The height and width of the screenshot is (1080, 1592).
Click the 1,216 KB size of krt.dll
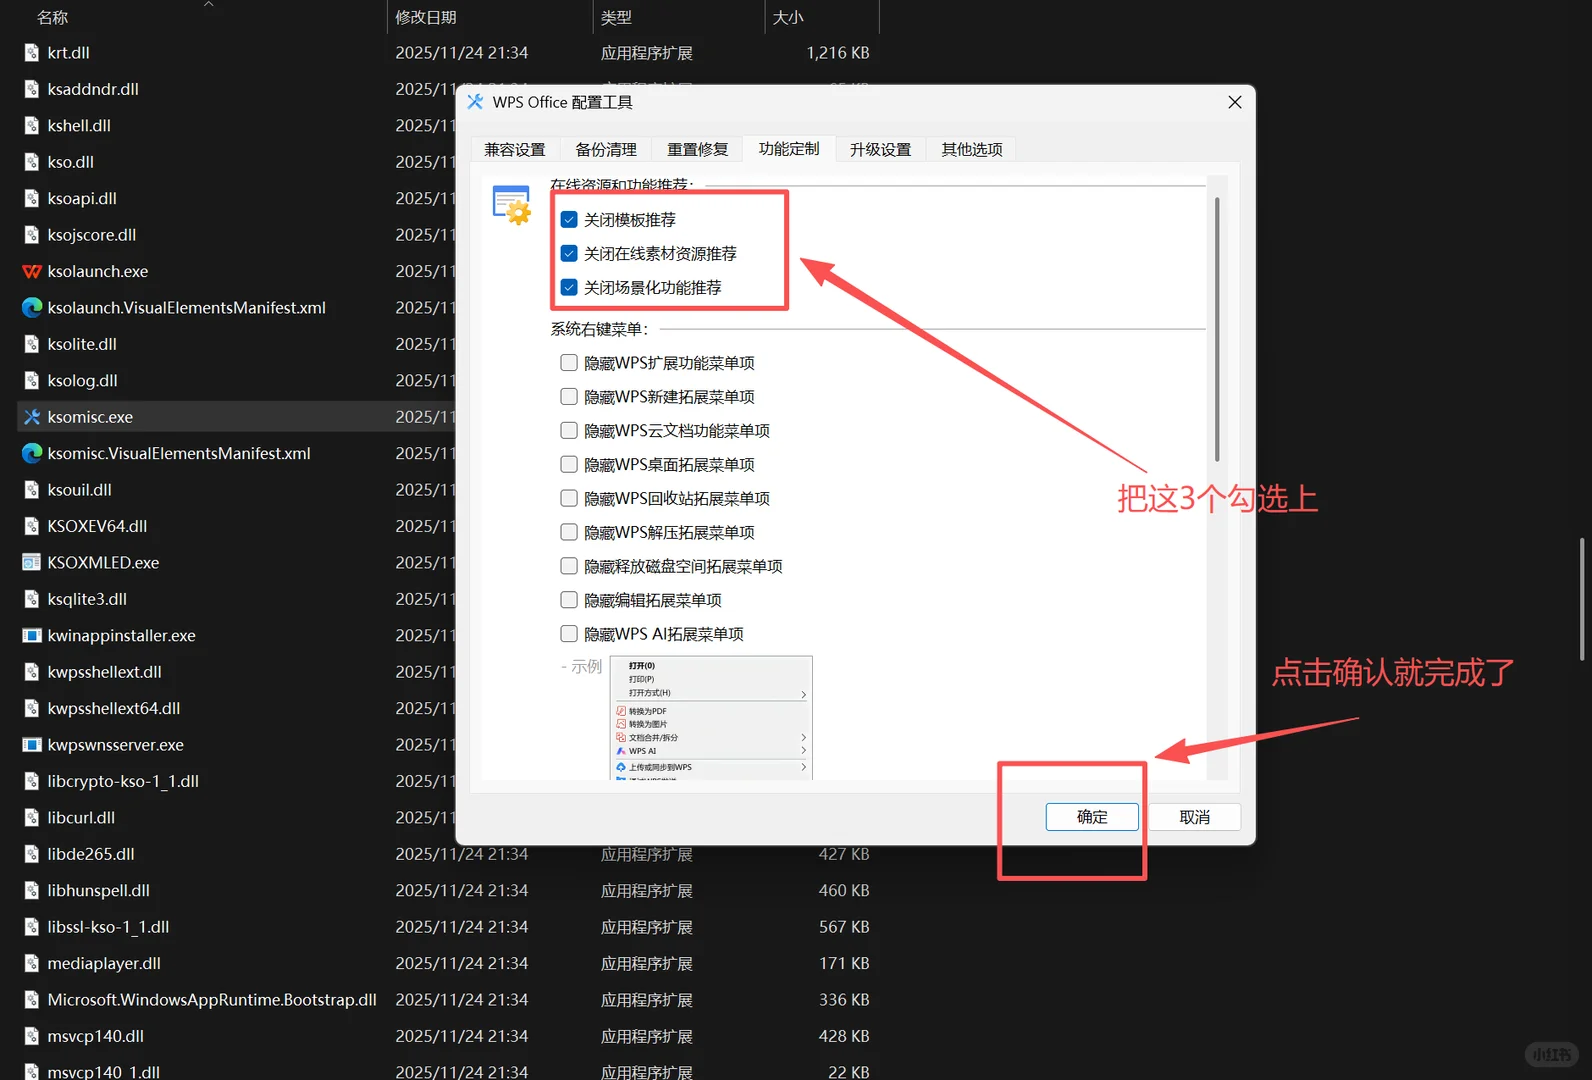point(838,53)
